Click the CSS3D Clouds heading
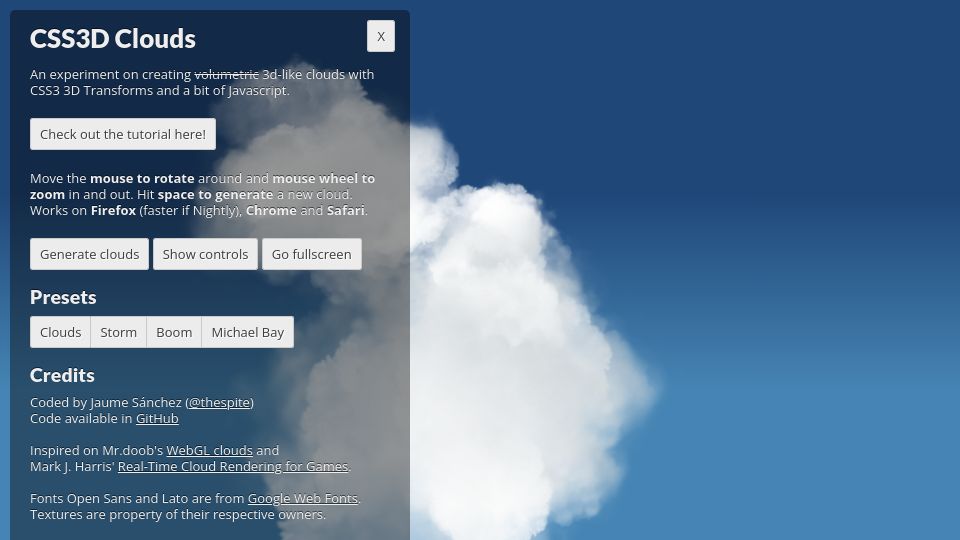Image resolution: width=960 pixels, height=540 pixels. [x=113, y=39]
